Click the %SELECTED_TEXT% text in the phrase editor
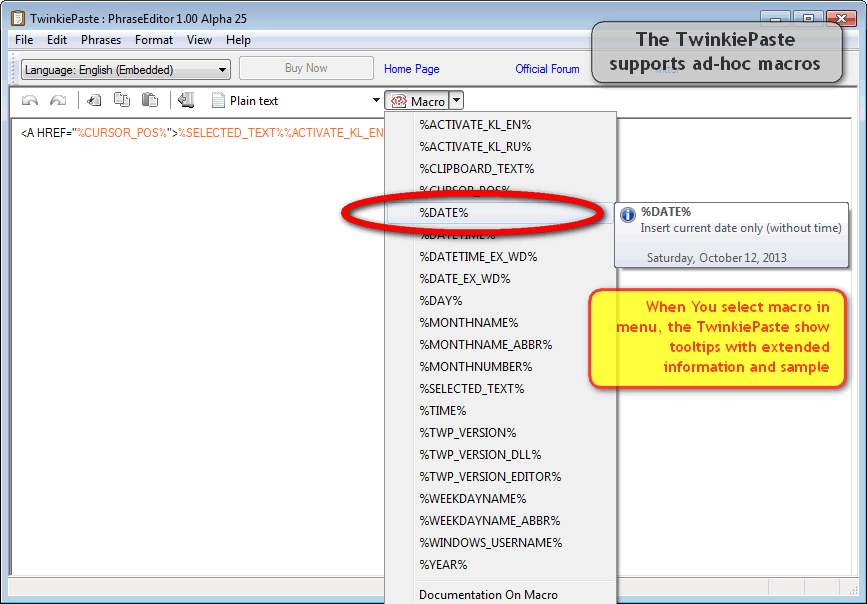This screenshot has height=604, width=867. [x=231, y=133]
